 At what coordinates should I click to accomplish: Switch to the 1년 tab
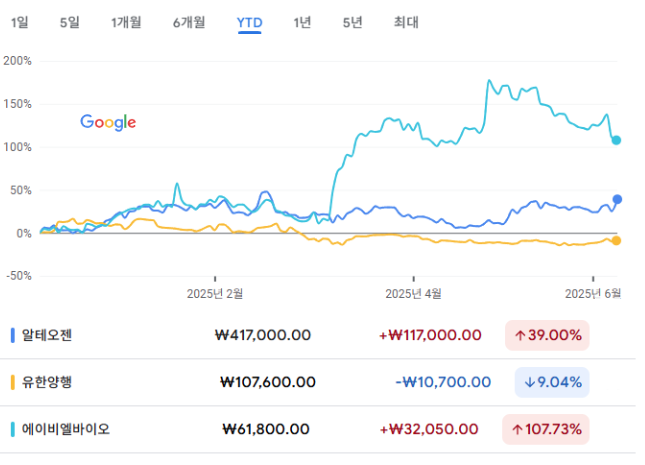pos(302,22)
